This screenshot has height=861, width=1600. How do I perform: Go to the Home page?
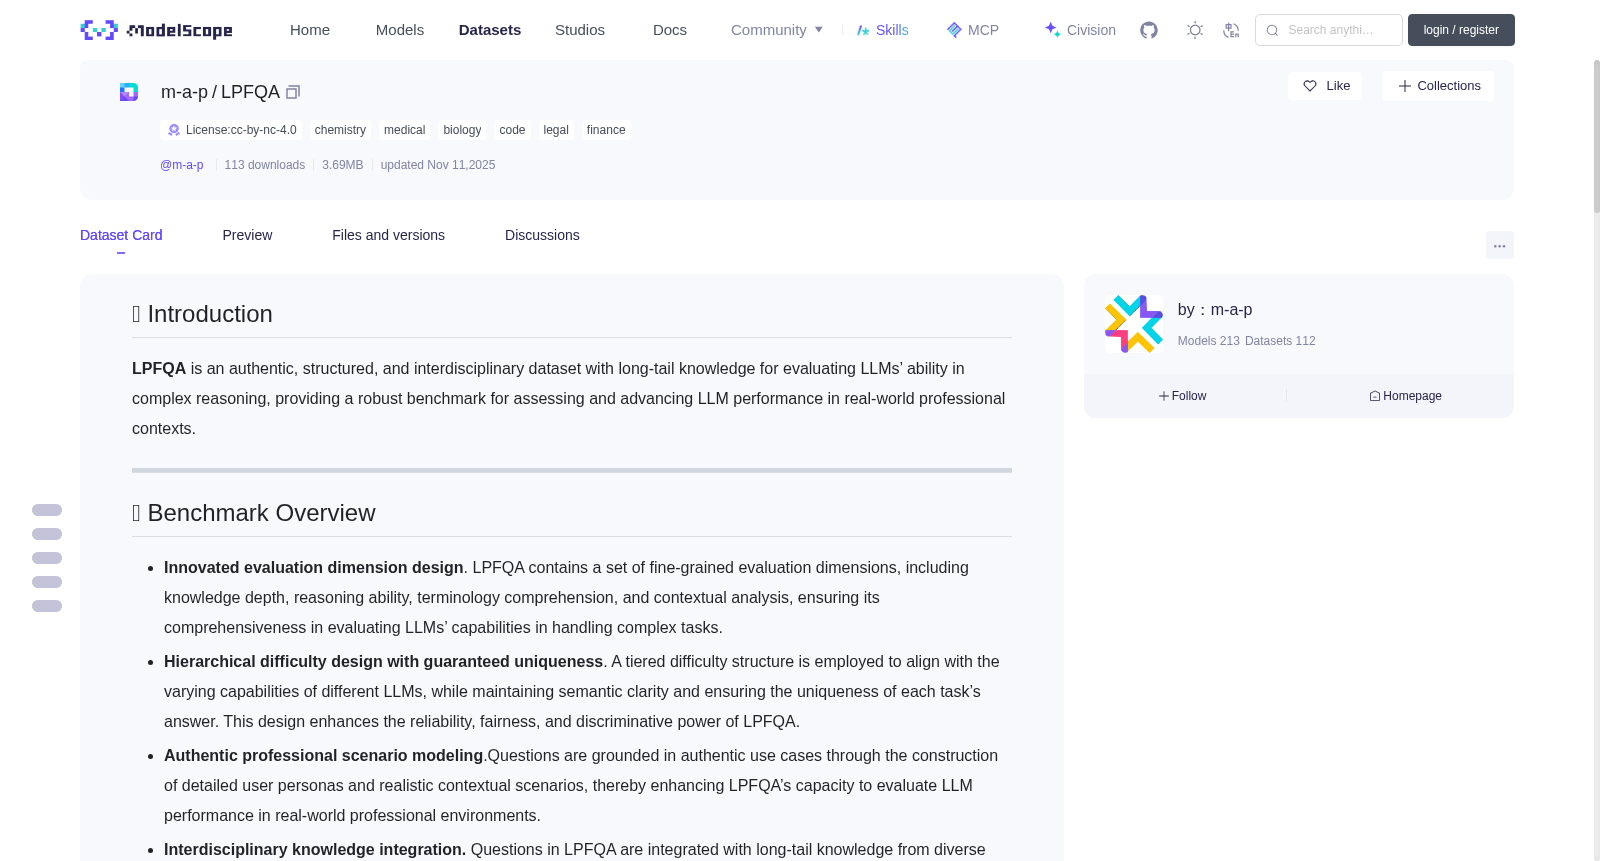[x=310, y=30]
